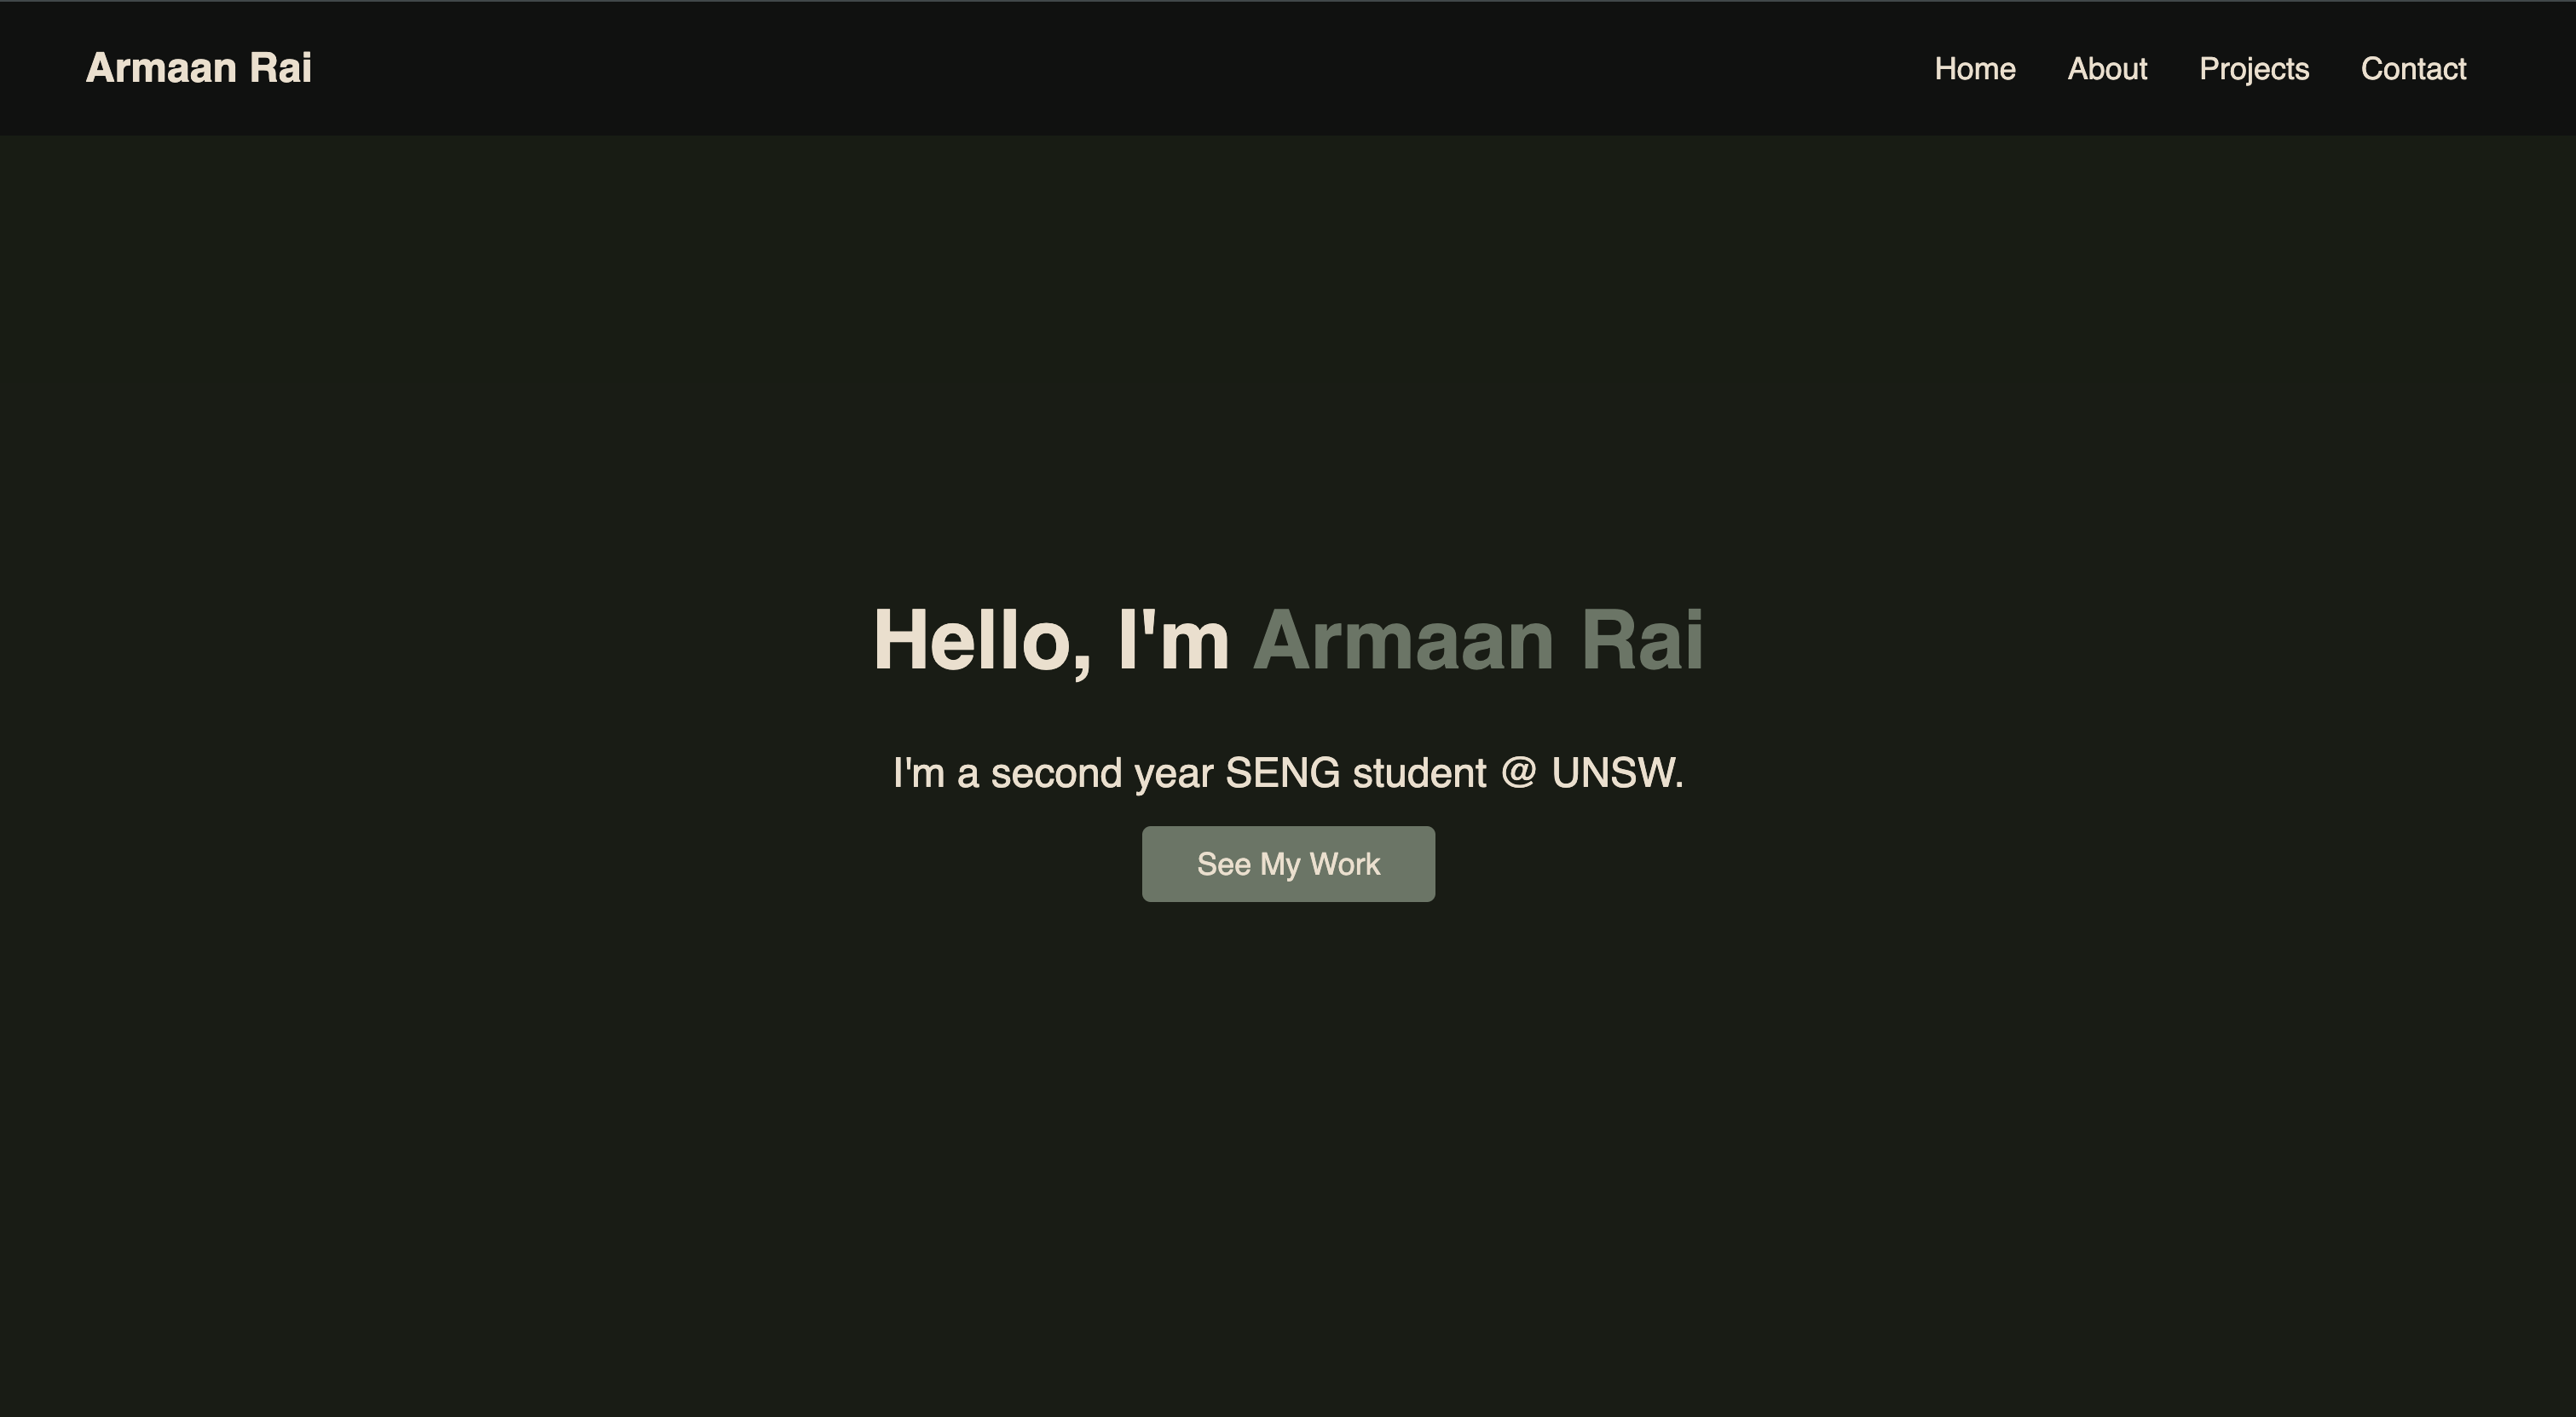Screen dimensions: 2576x1417
Task: Click the site owner name in top-left corner
Action: point(198,67)
